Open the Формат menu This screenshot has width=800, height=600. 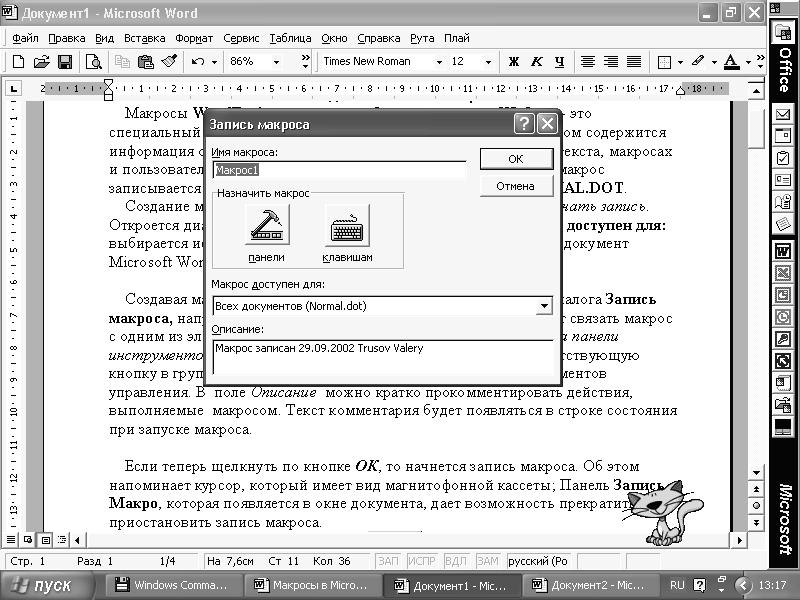(x=194, y=38)
